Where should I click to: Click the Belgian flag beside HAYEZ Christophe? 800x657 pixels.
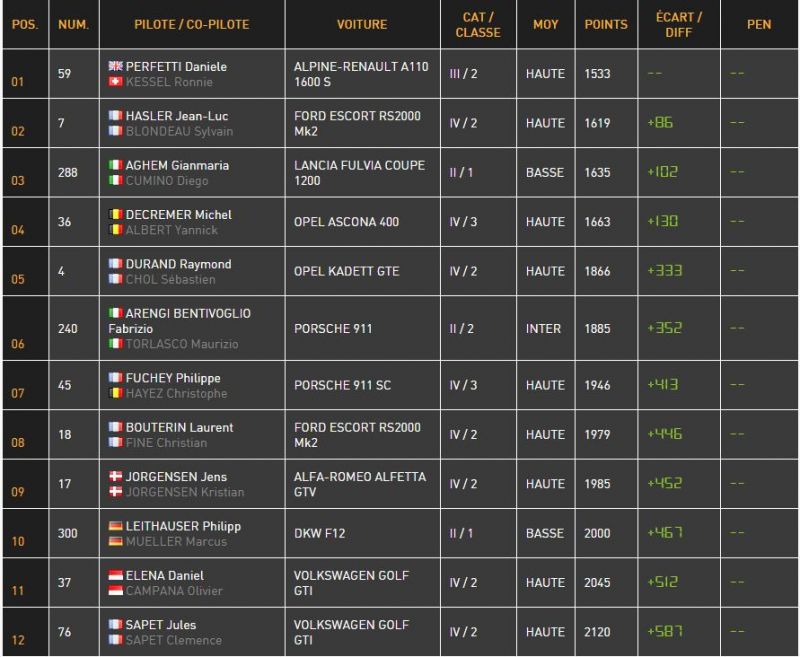pyautogui.click(x=115, y=393)
